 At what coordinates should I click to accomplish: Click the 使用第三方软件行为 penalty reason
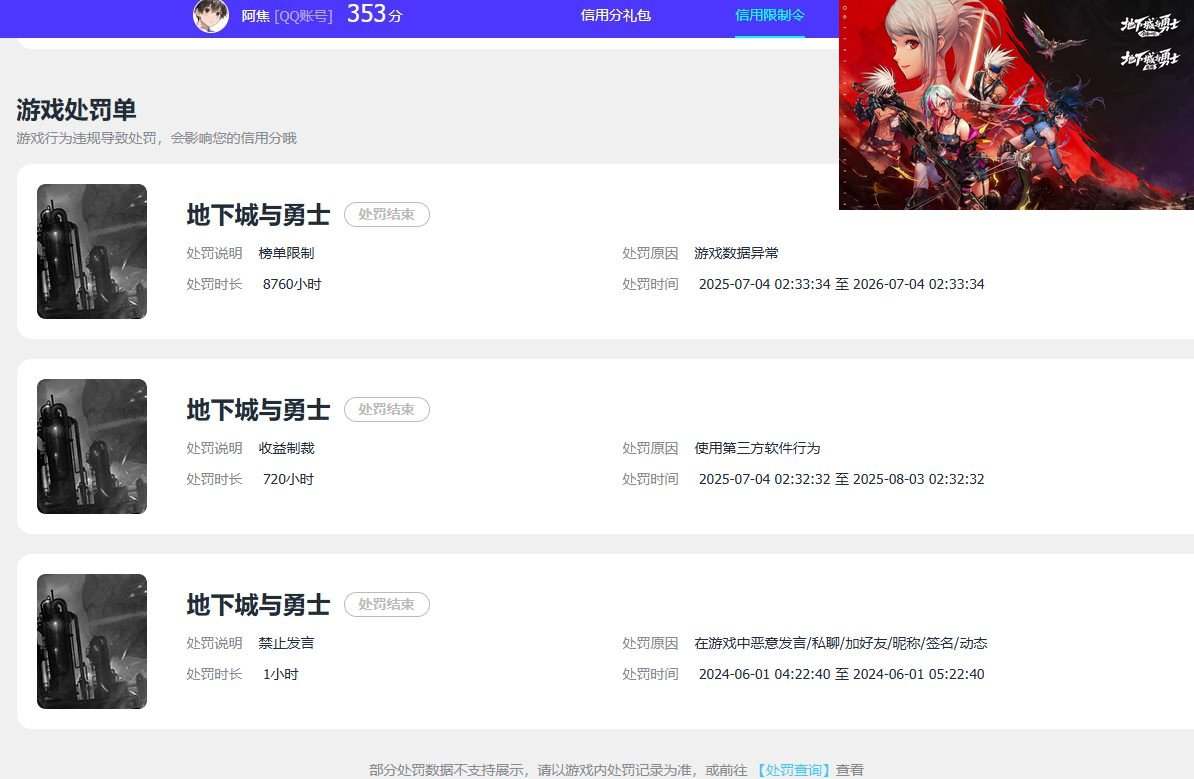(757, 448)
